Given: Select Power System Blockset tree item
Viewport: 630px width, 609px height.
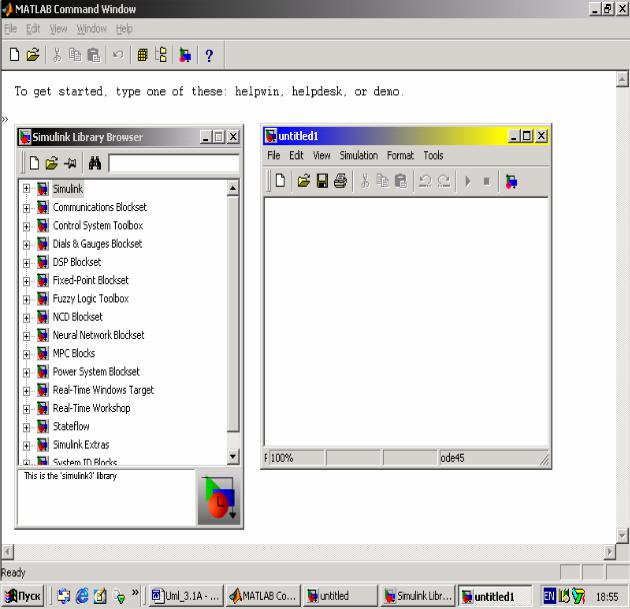Looking at the screenshot, I should click(96, 372).
